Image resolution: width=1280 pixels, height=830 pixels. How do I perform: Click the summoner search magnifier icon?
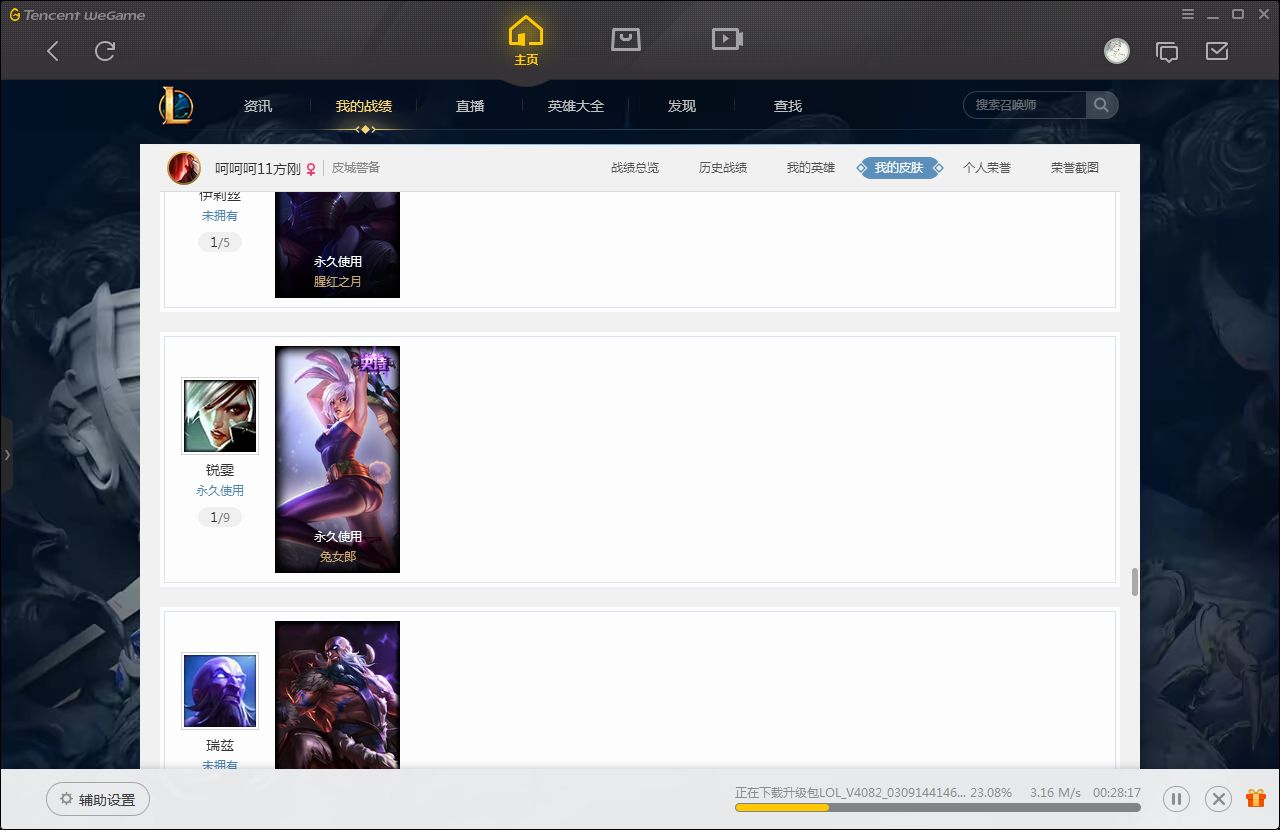(x=1101, y=105)
